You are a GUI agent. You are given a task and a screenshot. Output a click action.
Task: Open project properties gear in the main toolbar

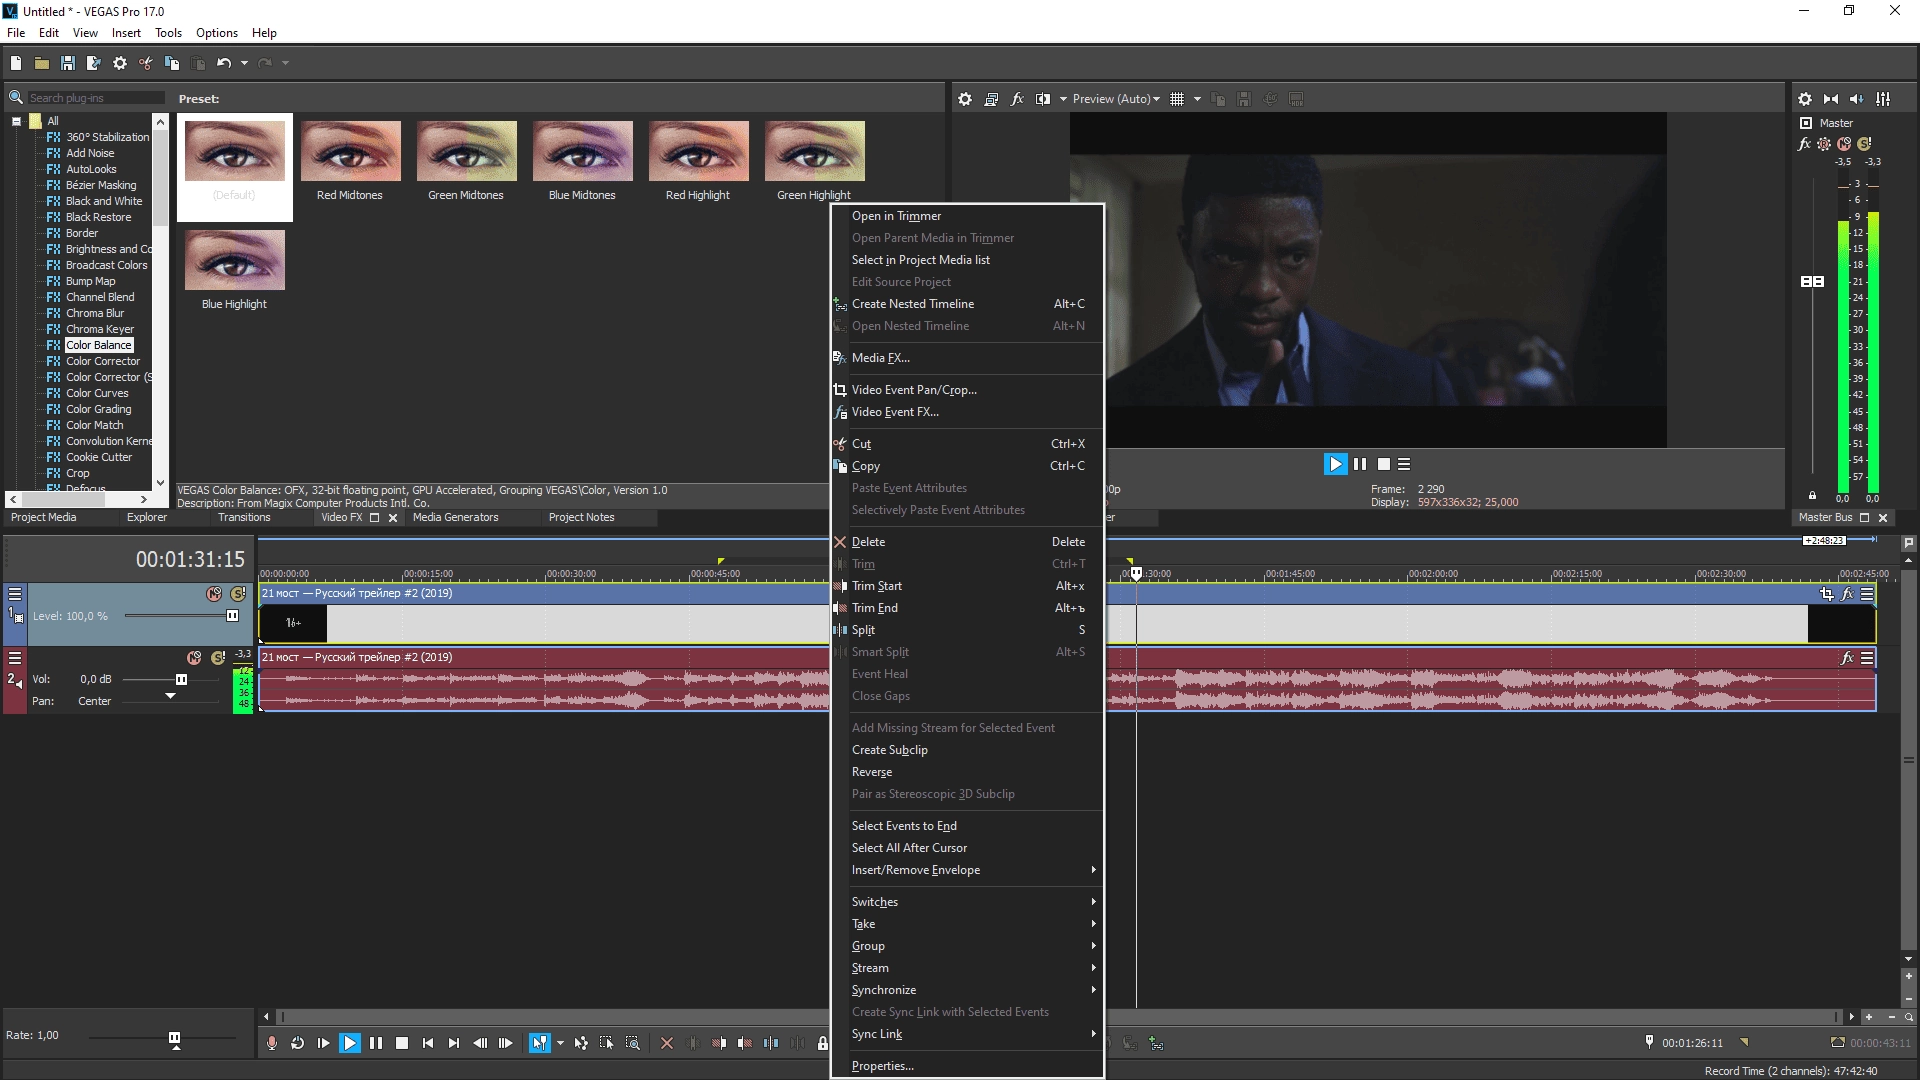120,63
